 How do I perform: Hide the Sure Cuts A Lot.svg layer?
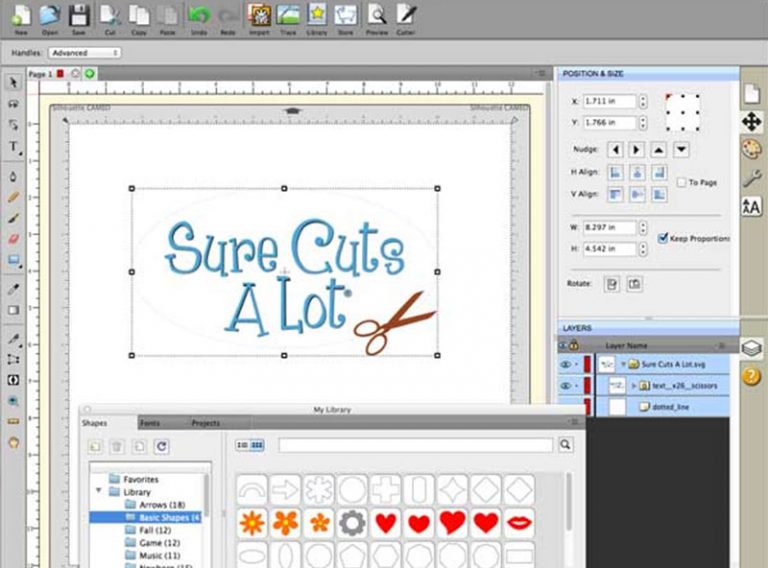pos(567,365)
